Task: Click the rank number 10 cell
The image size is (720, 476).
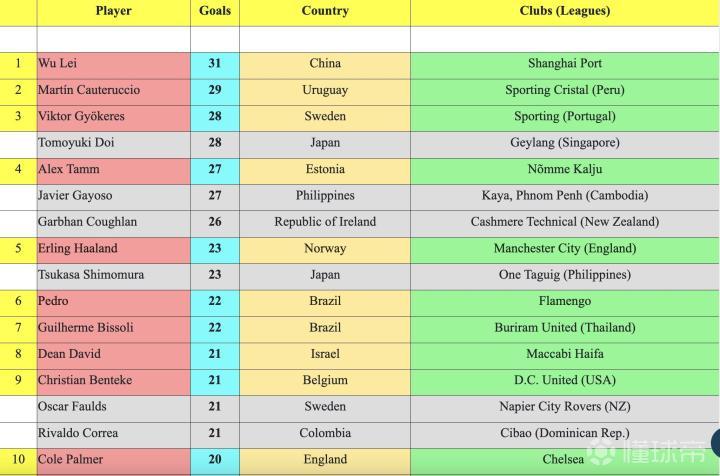Action: [x=18, y=460]
